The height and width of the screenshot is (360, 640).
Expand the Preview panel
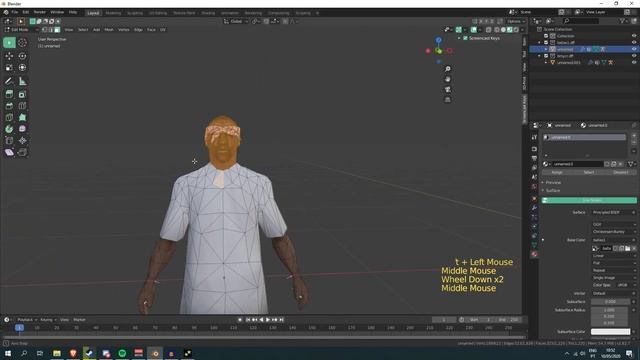coord(553,182)
